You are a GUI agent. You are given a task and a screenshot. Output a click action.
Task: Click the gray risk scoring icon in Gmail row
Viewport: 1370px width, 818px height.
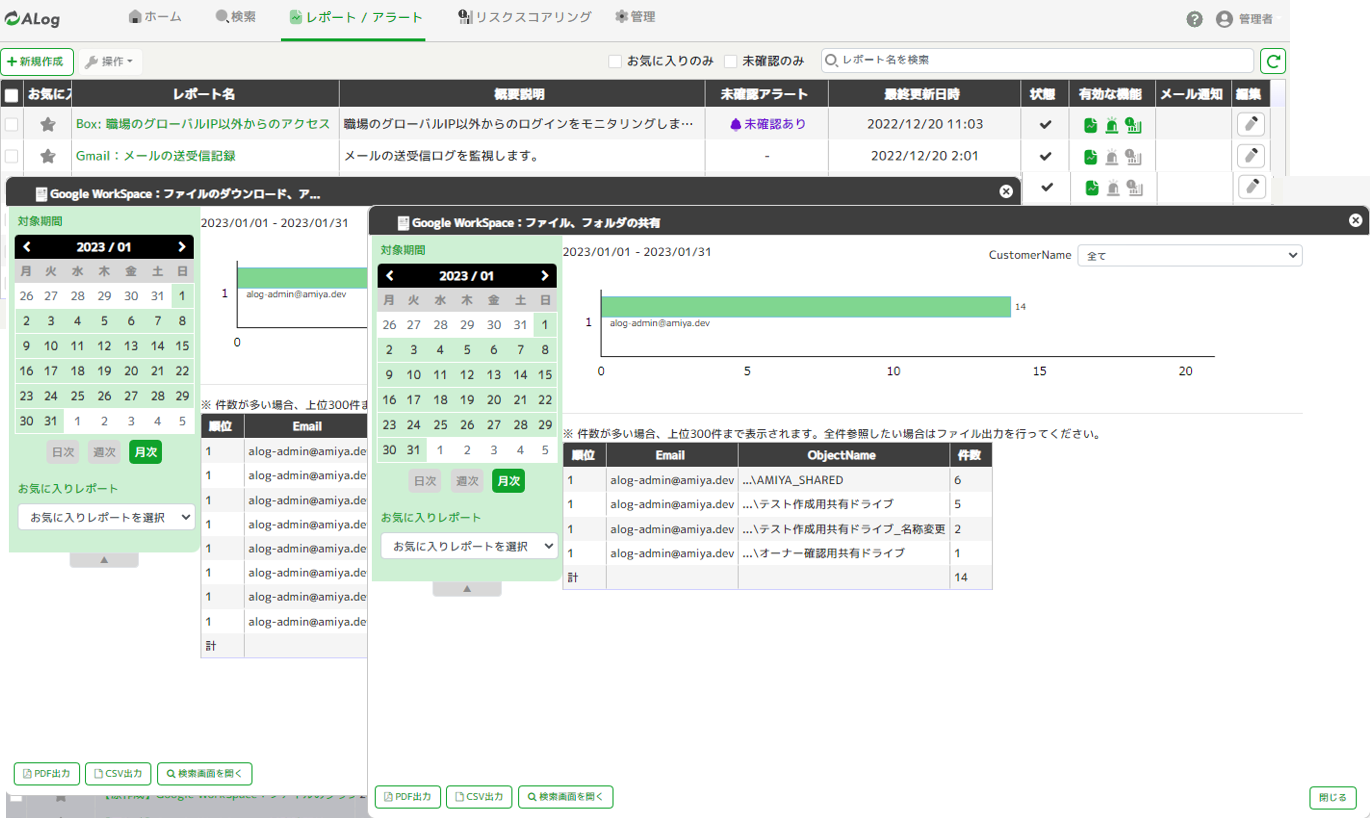1133,157
